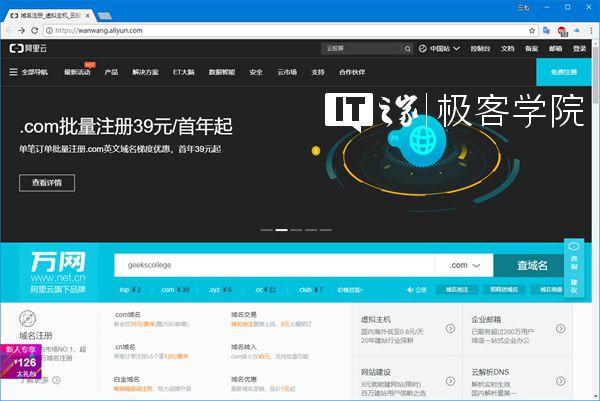Select the last carousel indicator on the banner

[x=326, y=230]
